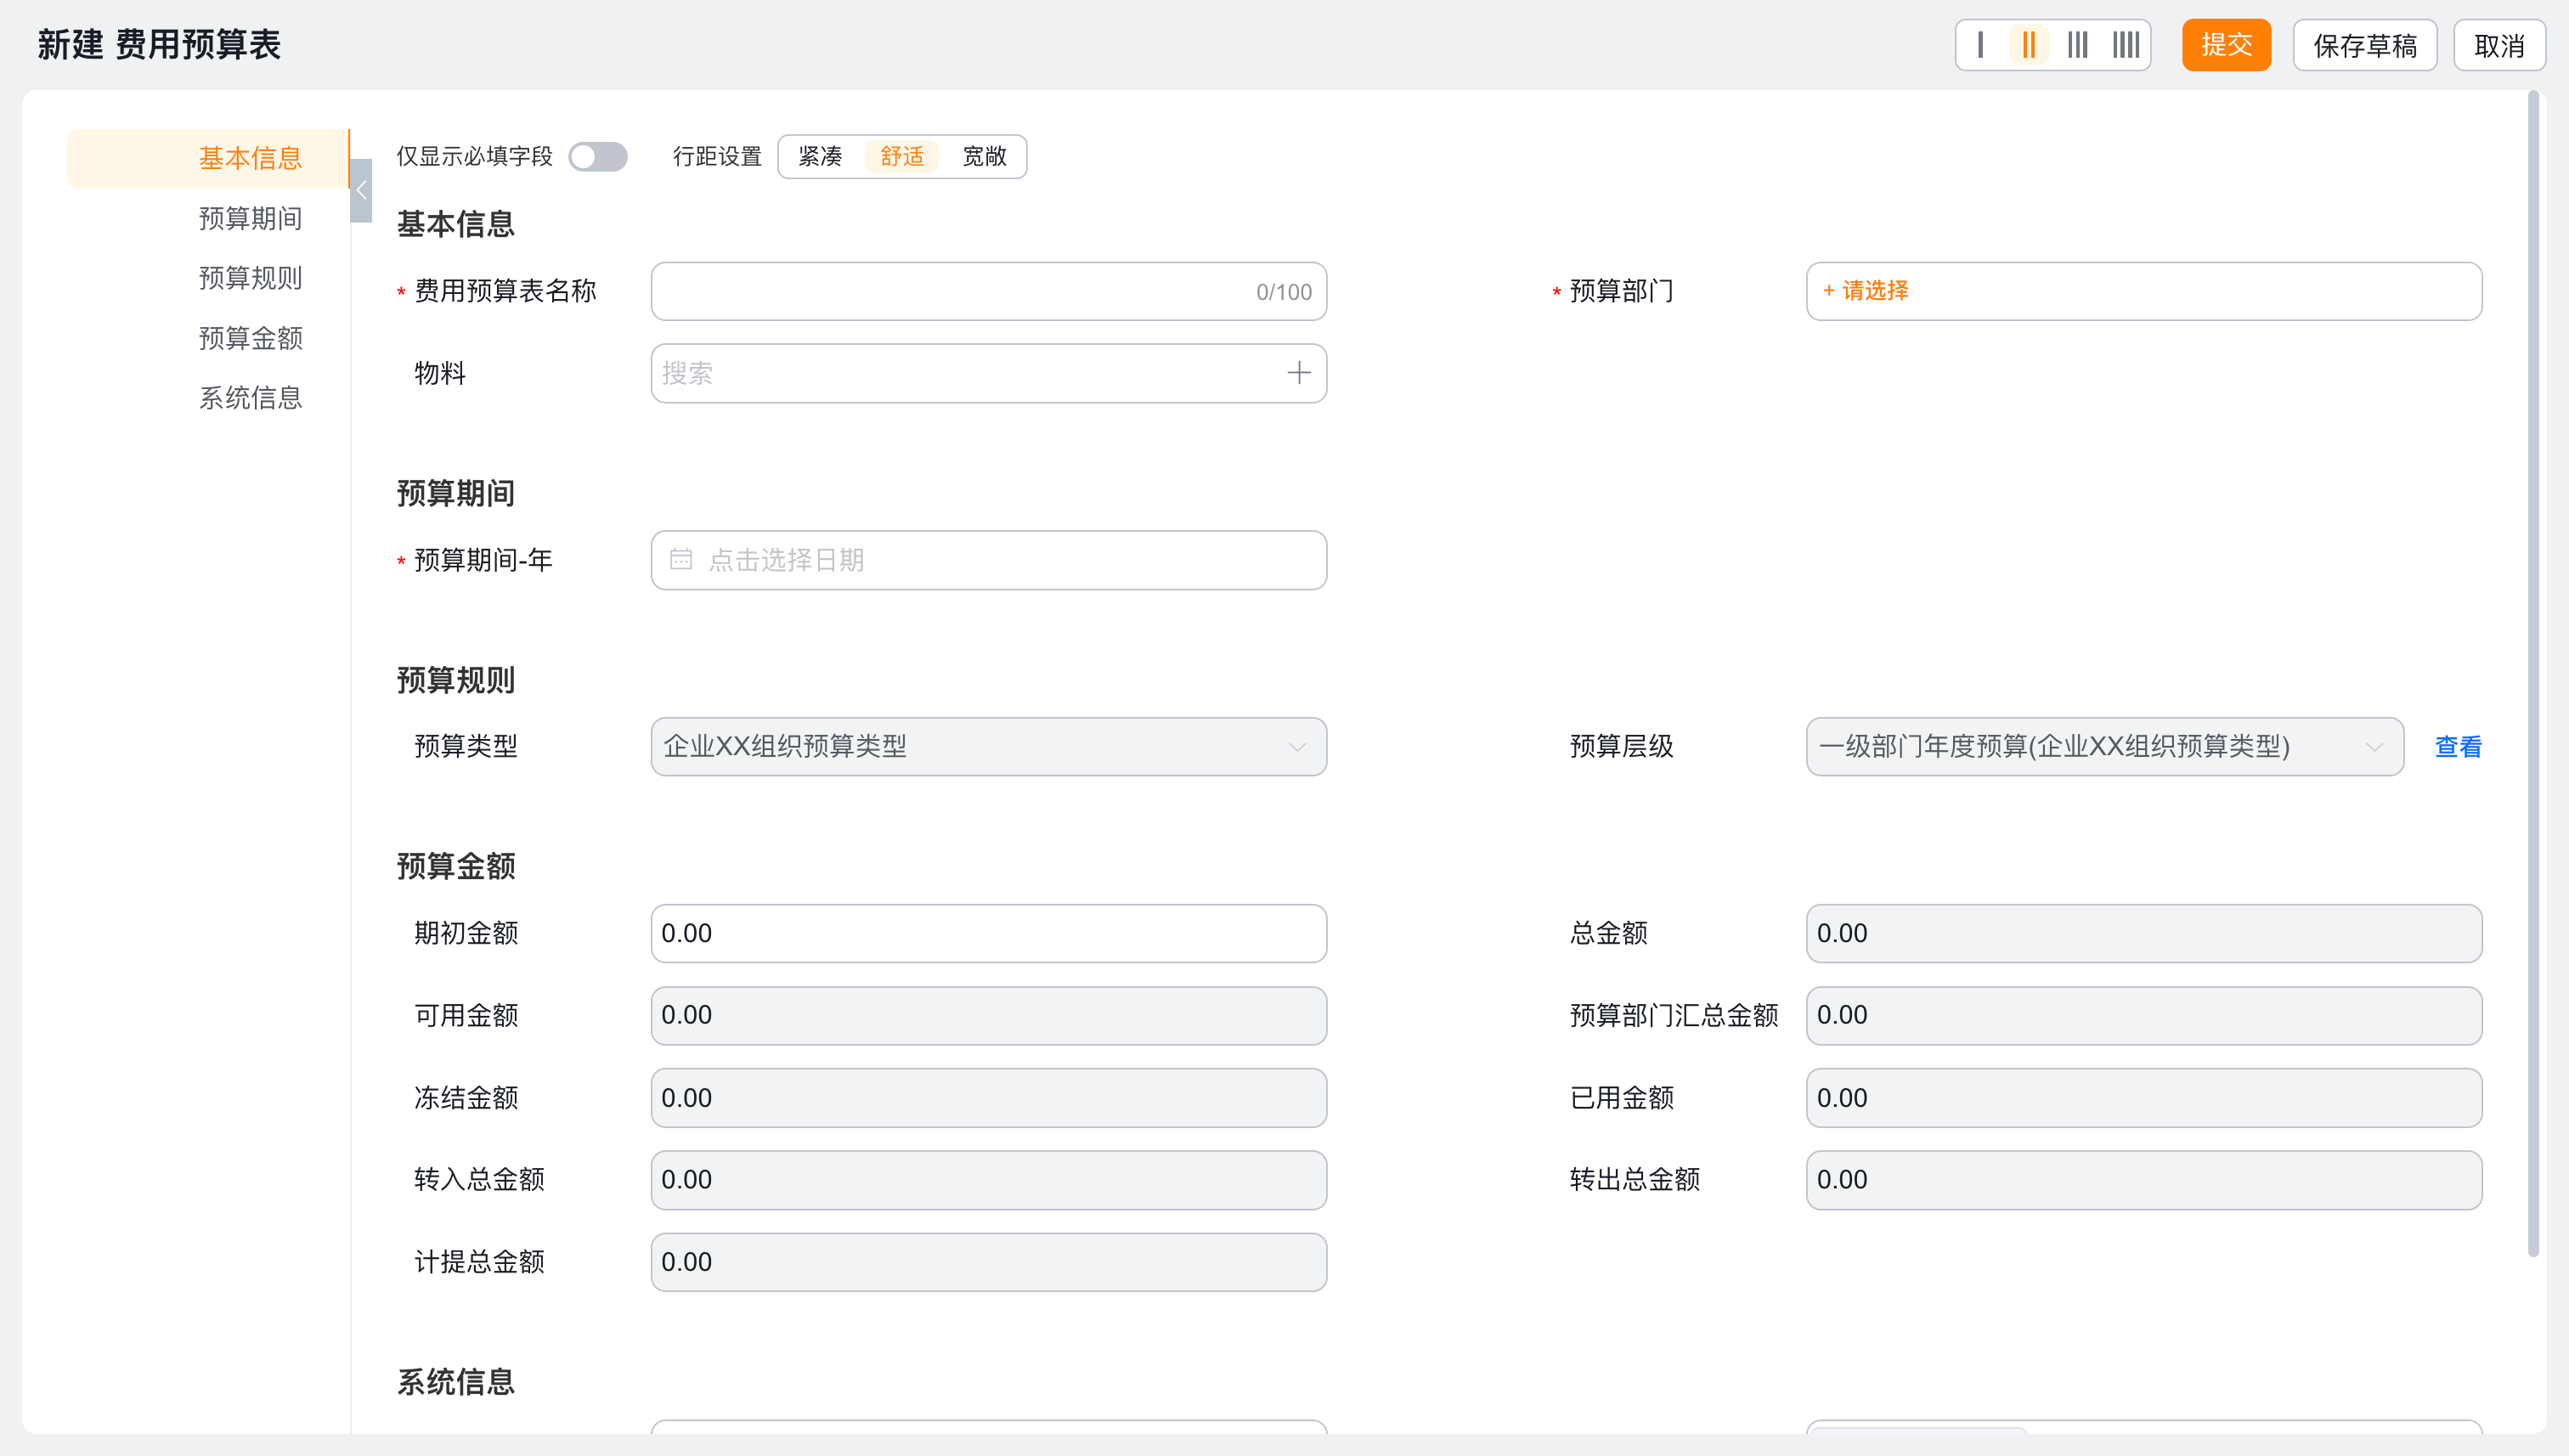Toggle 仅显示必填字段 switch
The height and width of the screenshot is (1456, 2569).
597,157
